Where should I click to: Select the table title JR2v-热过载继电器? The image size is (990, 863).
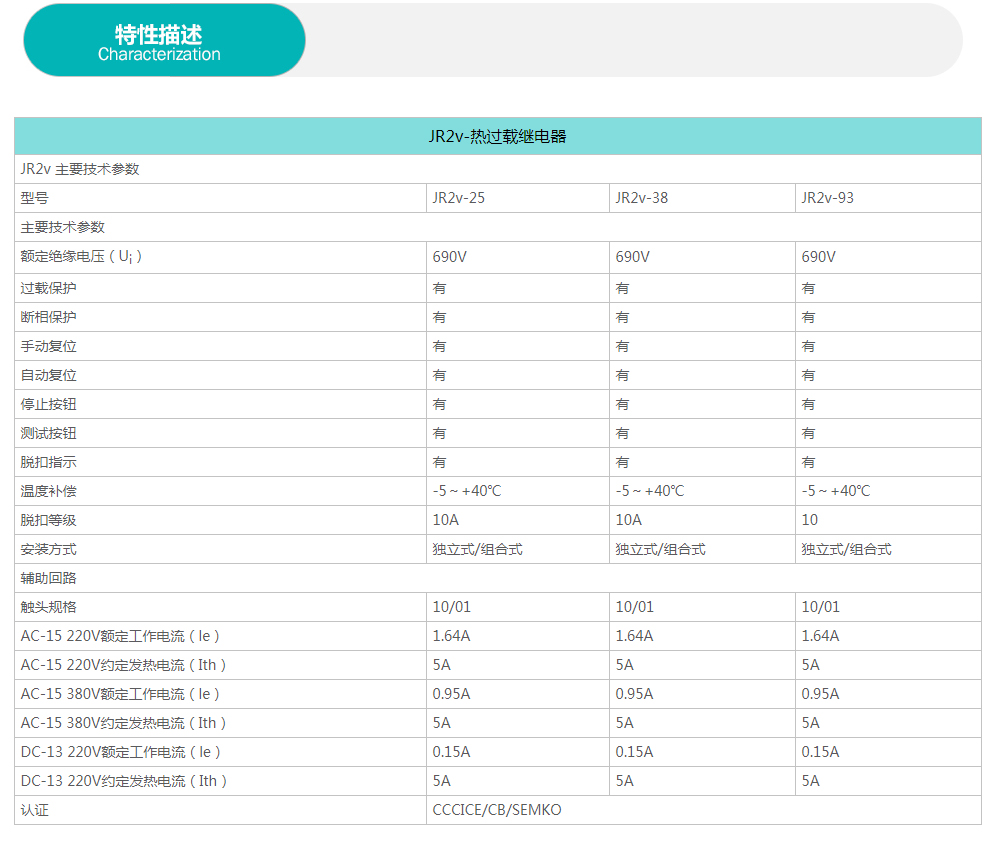pos(498,136)
